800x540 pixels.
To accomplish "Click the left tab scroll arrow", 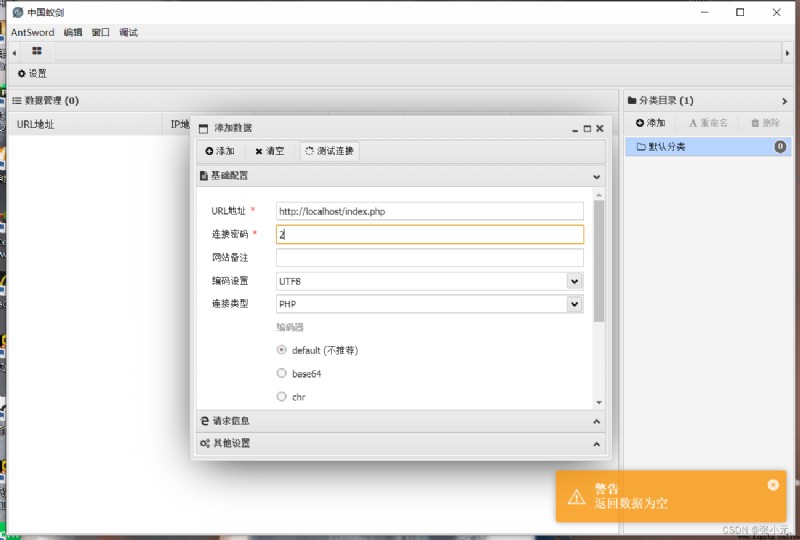I will coord(14,53).
